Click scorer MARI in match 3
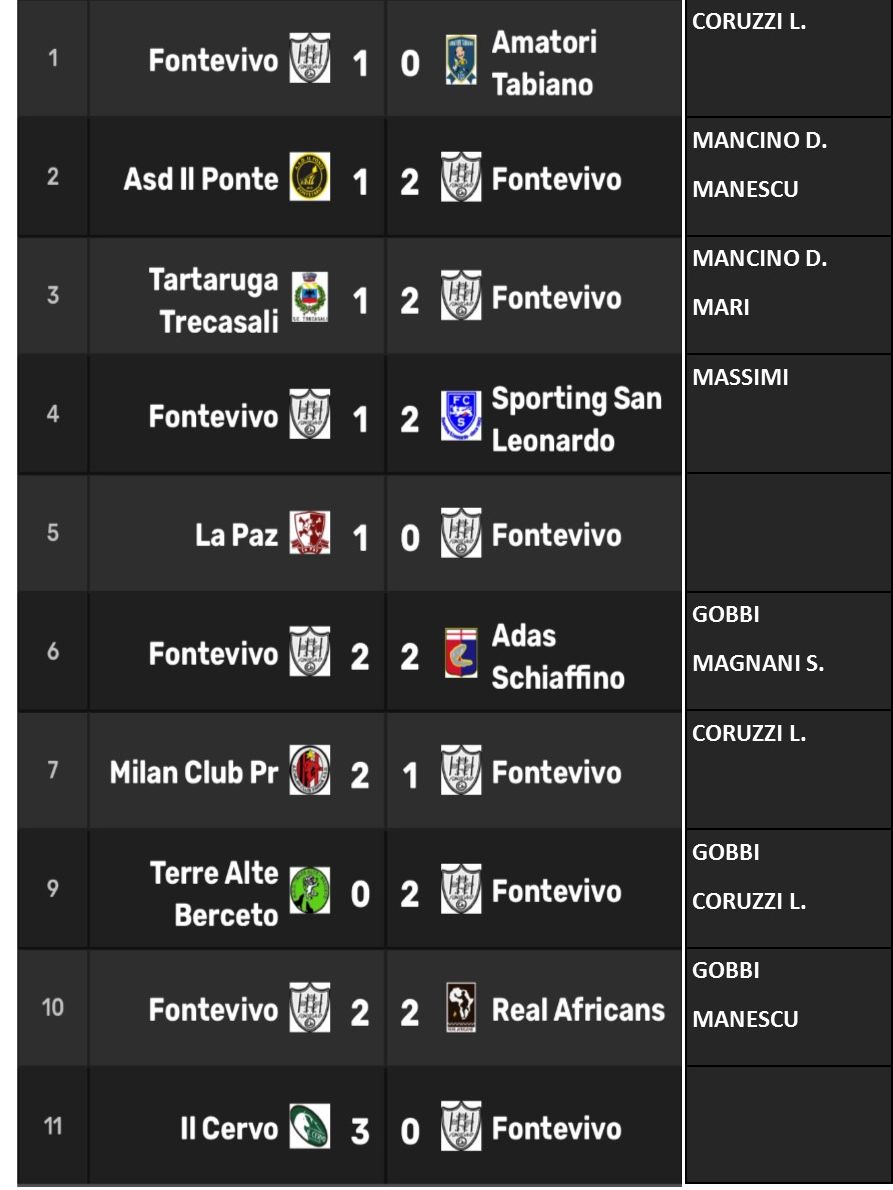Image resolution: width=893 pixels, height=1190 pixels. click(721, 307)
